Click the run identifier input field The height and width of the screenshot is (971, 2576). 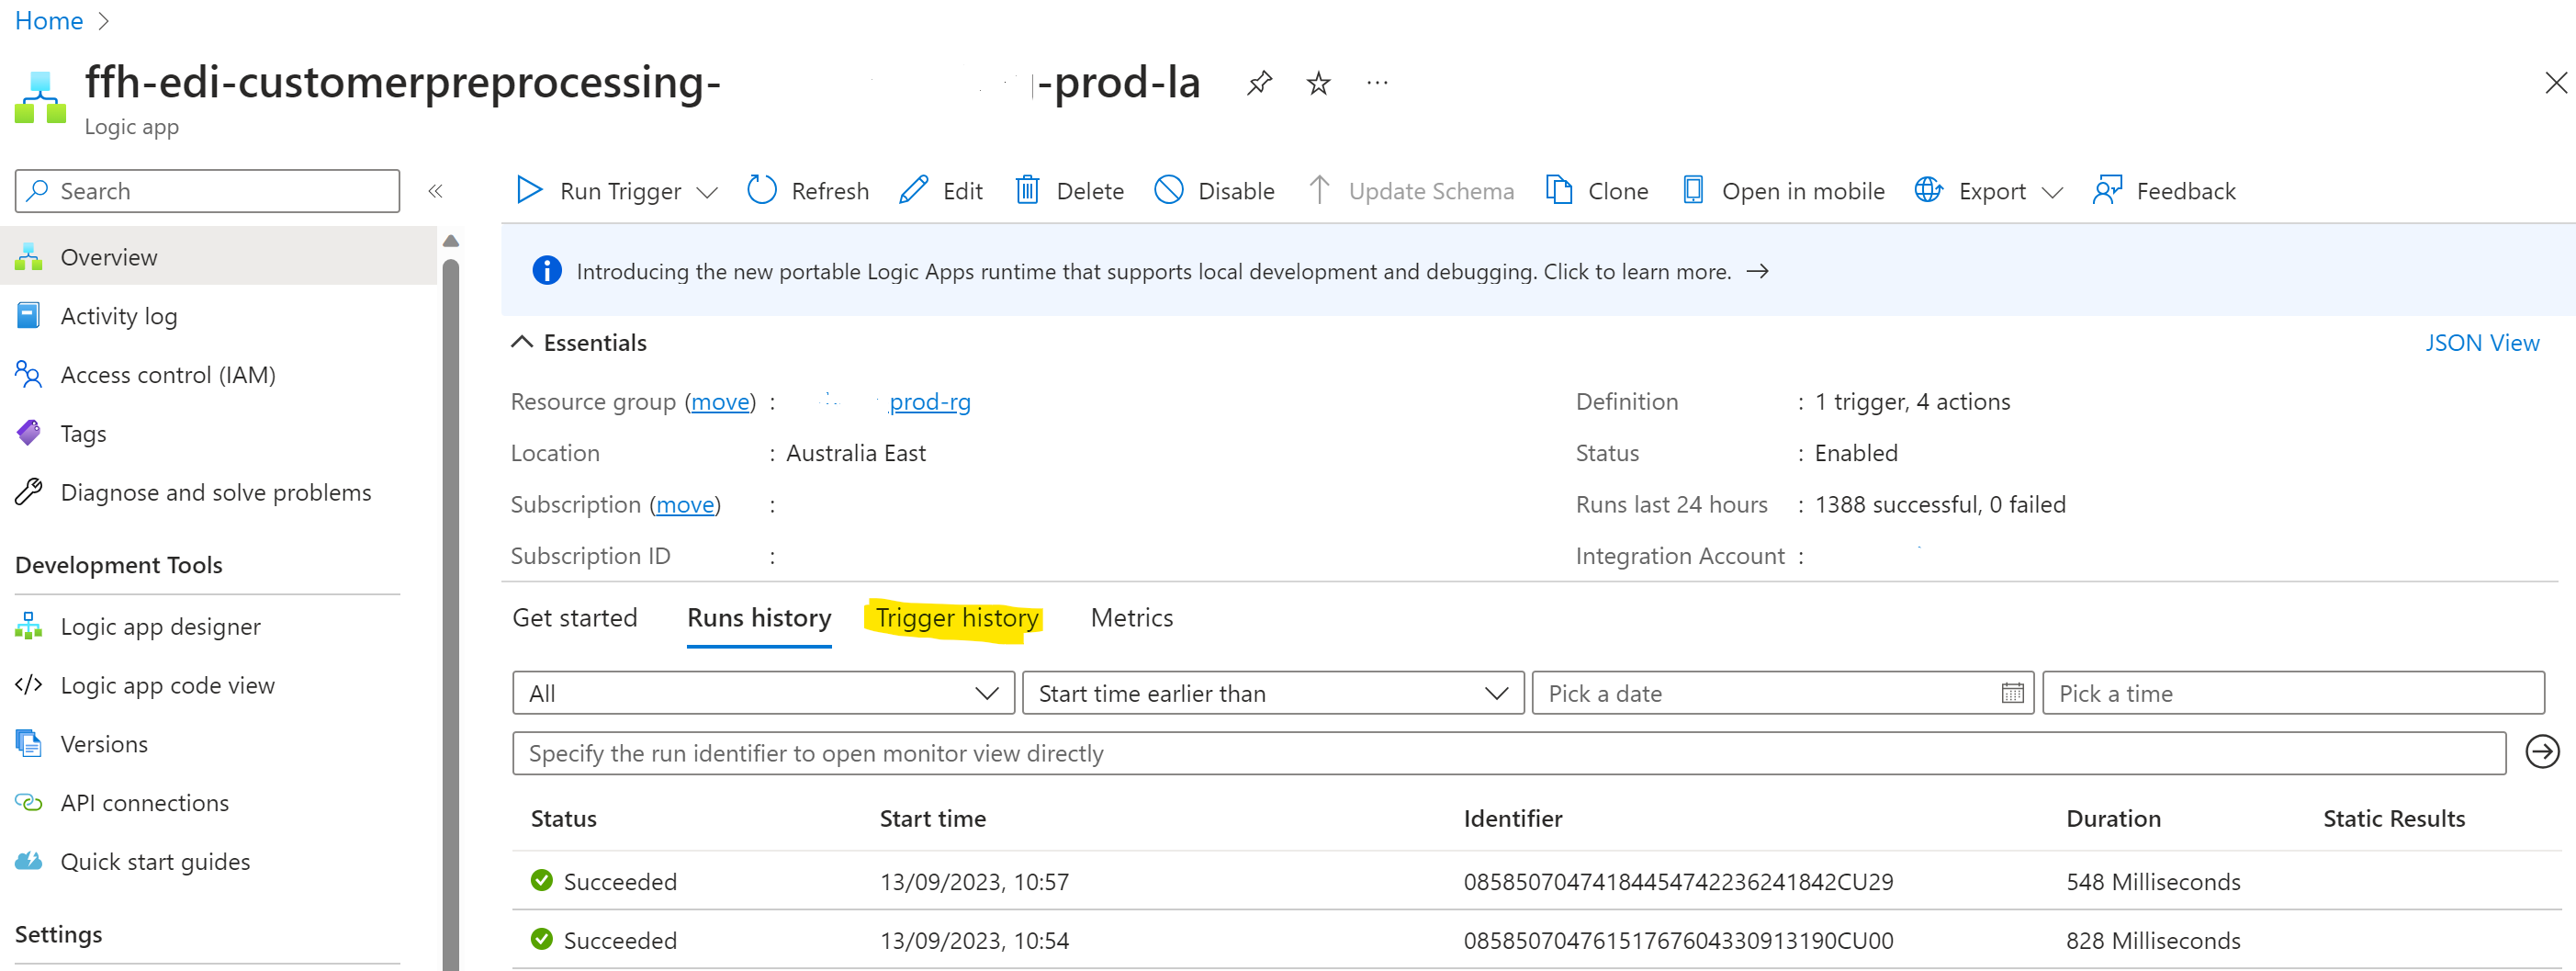pos(1508,752)
